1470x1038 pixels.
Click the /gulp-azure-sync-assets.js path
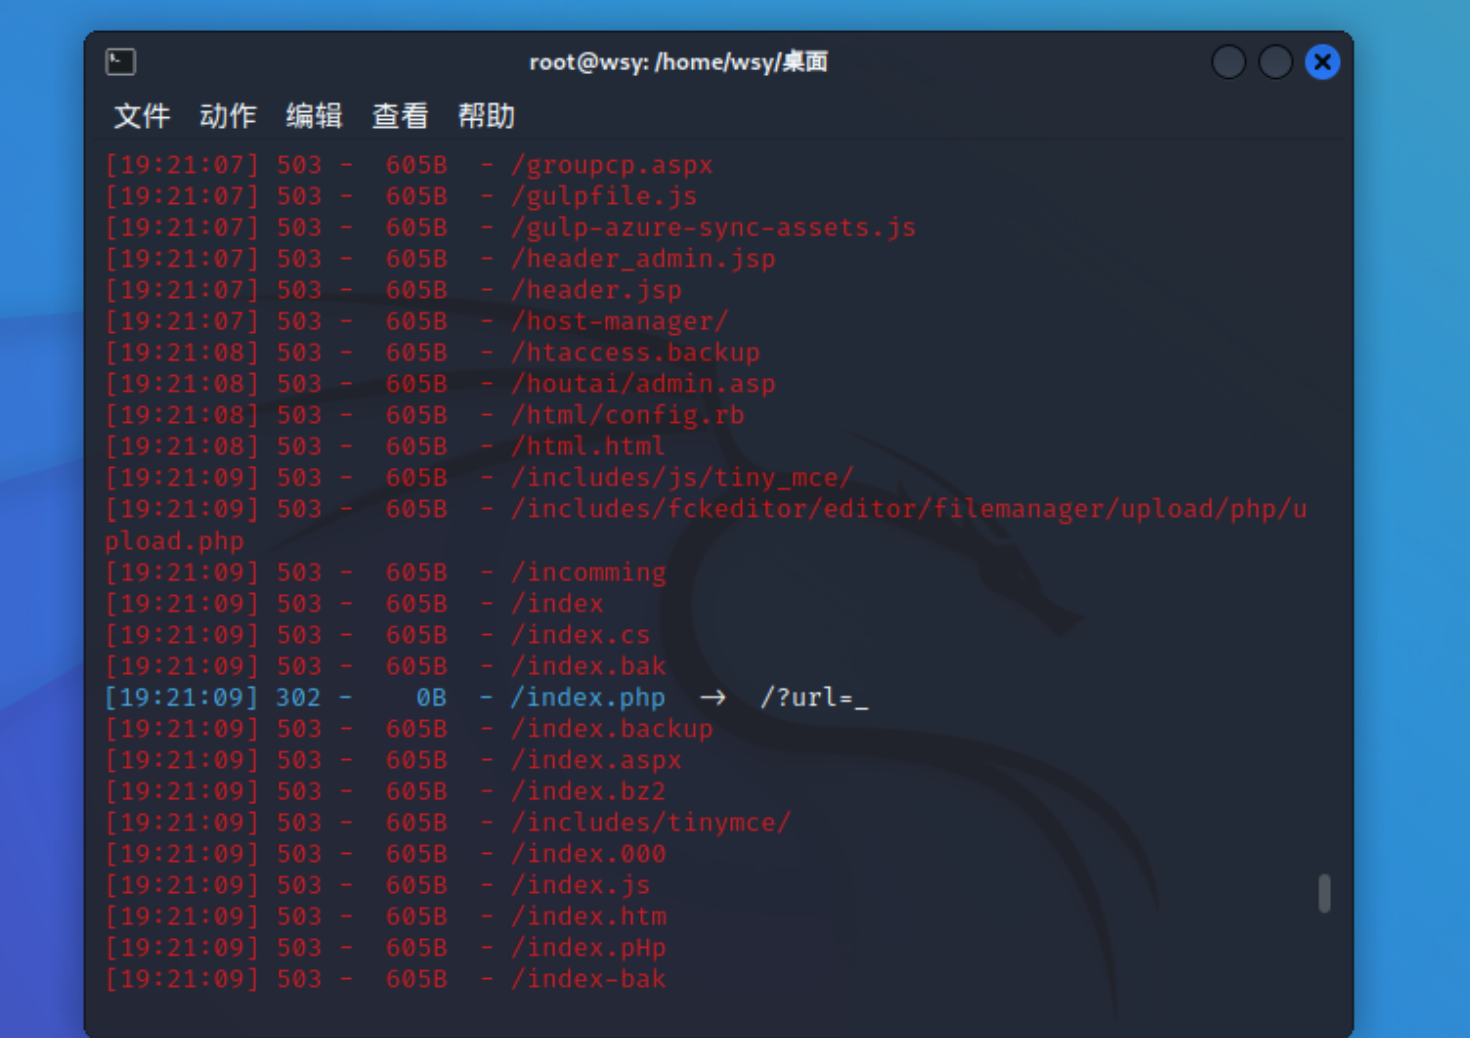[713, 227]
